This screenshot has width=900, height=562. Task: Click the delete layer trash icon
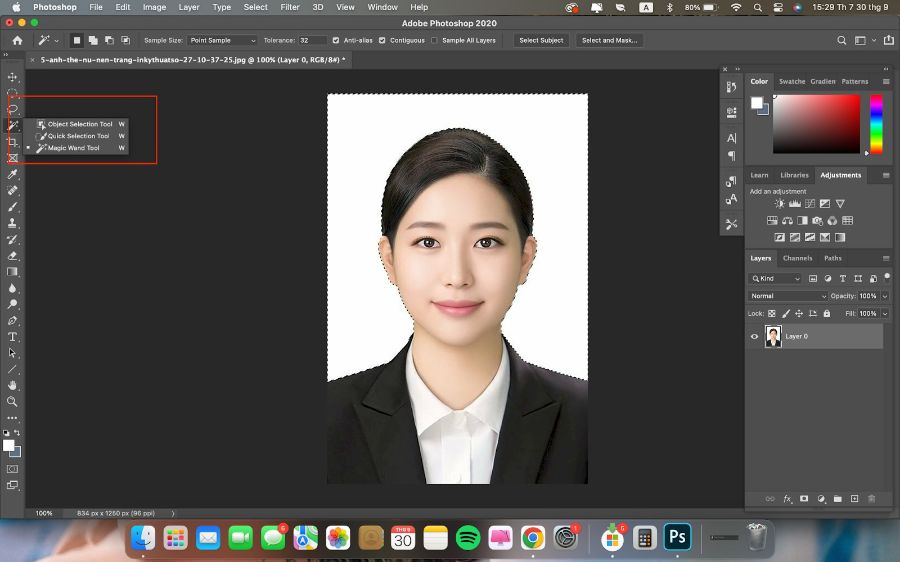click(x=871, y=499)
